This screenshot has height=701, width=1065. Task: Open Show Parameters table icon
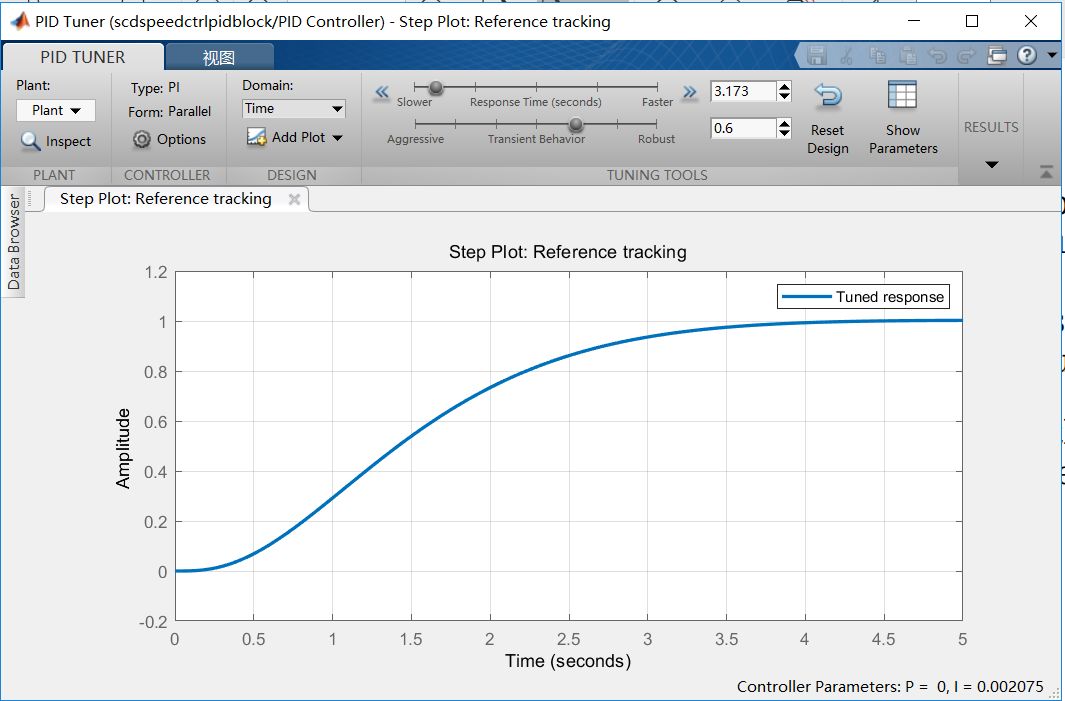pos(902,95)
